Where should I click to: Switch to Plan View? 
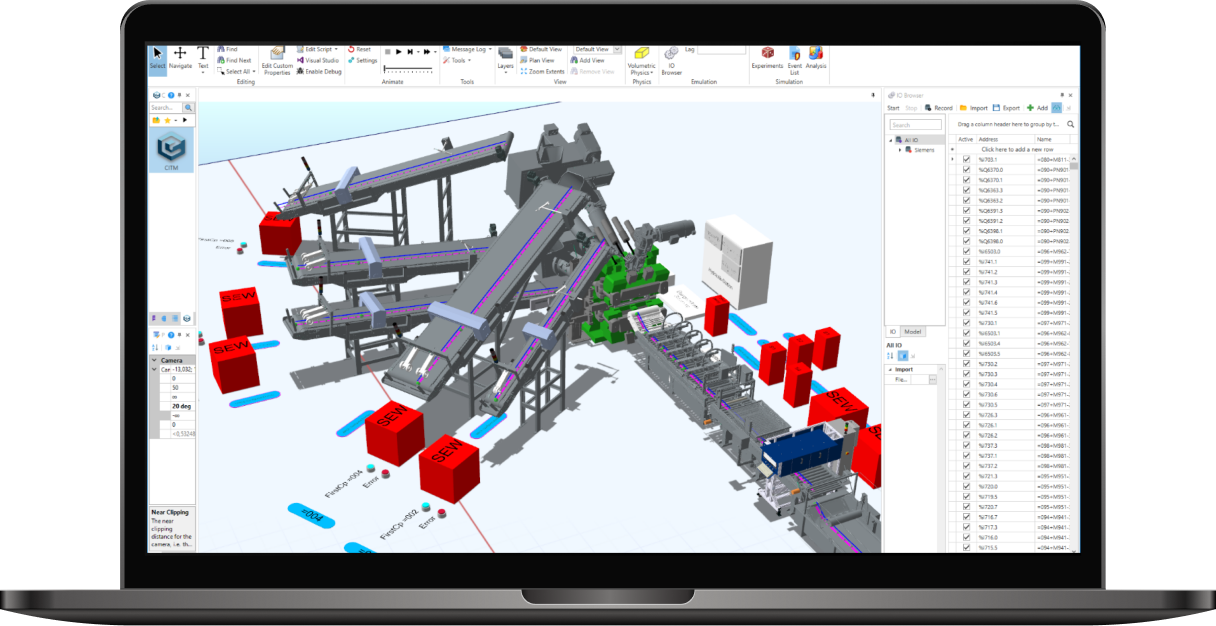point(538,60)
